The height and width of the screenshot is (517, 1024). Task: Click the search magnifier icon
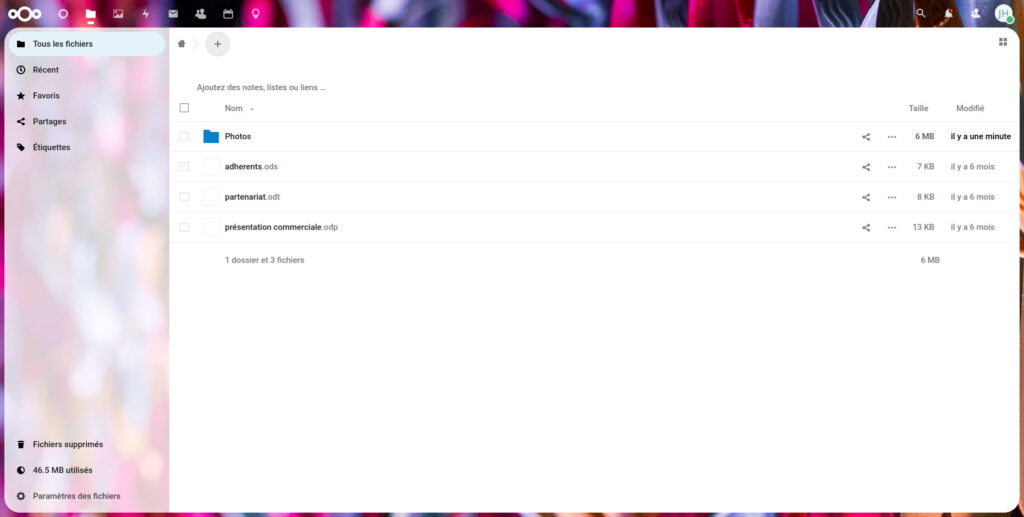[921, 14]
